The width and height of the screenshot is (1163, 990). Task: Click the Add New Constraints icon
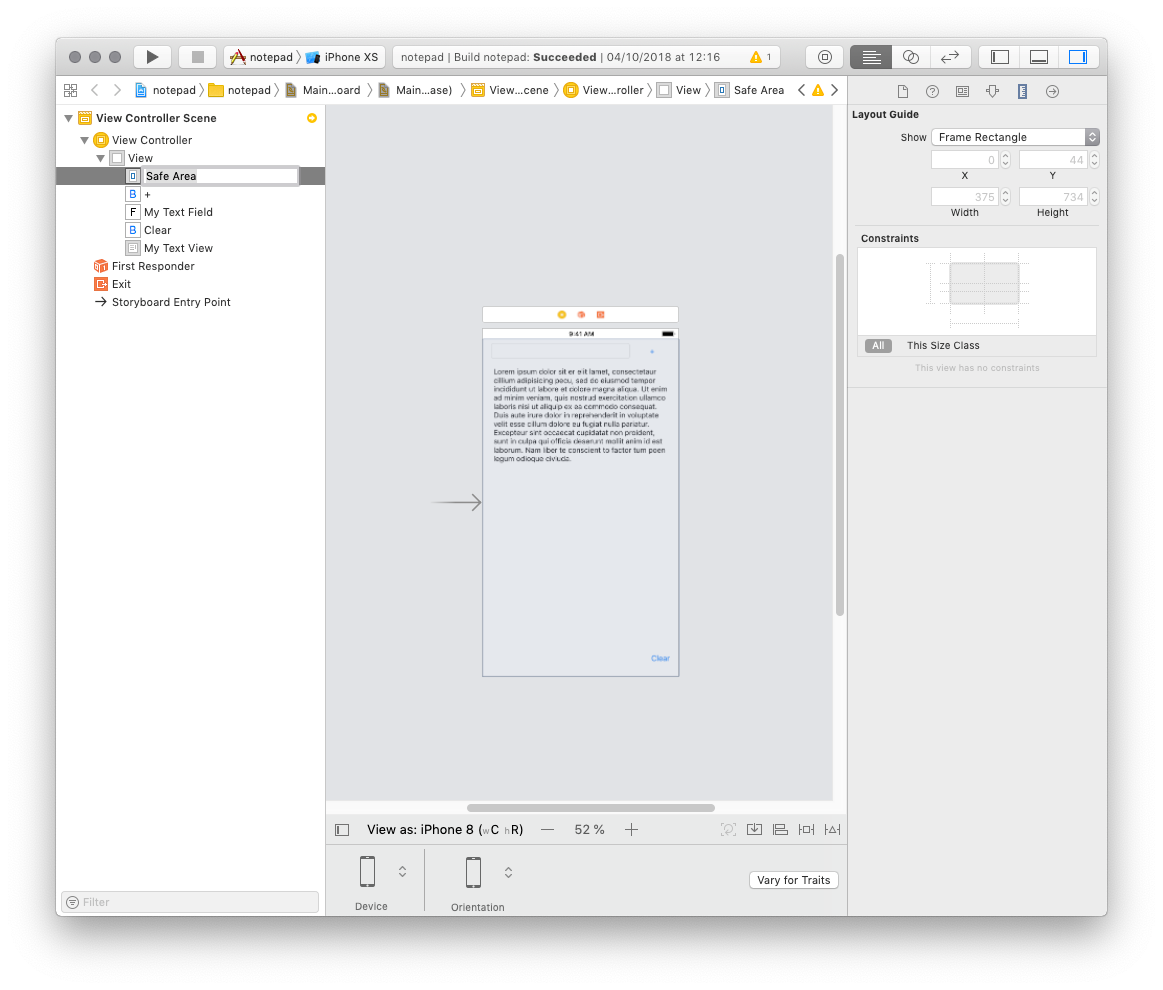point(806,829)
